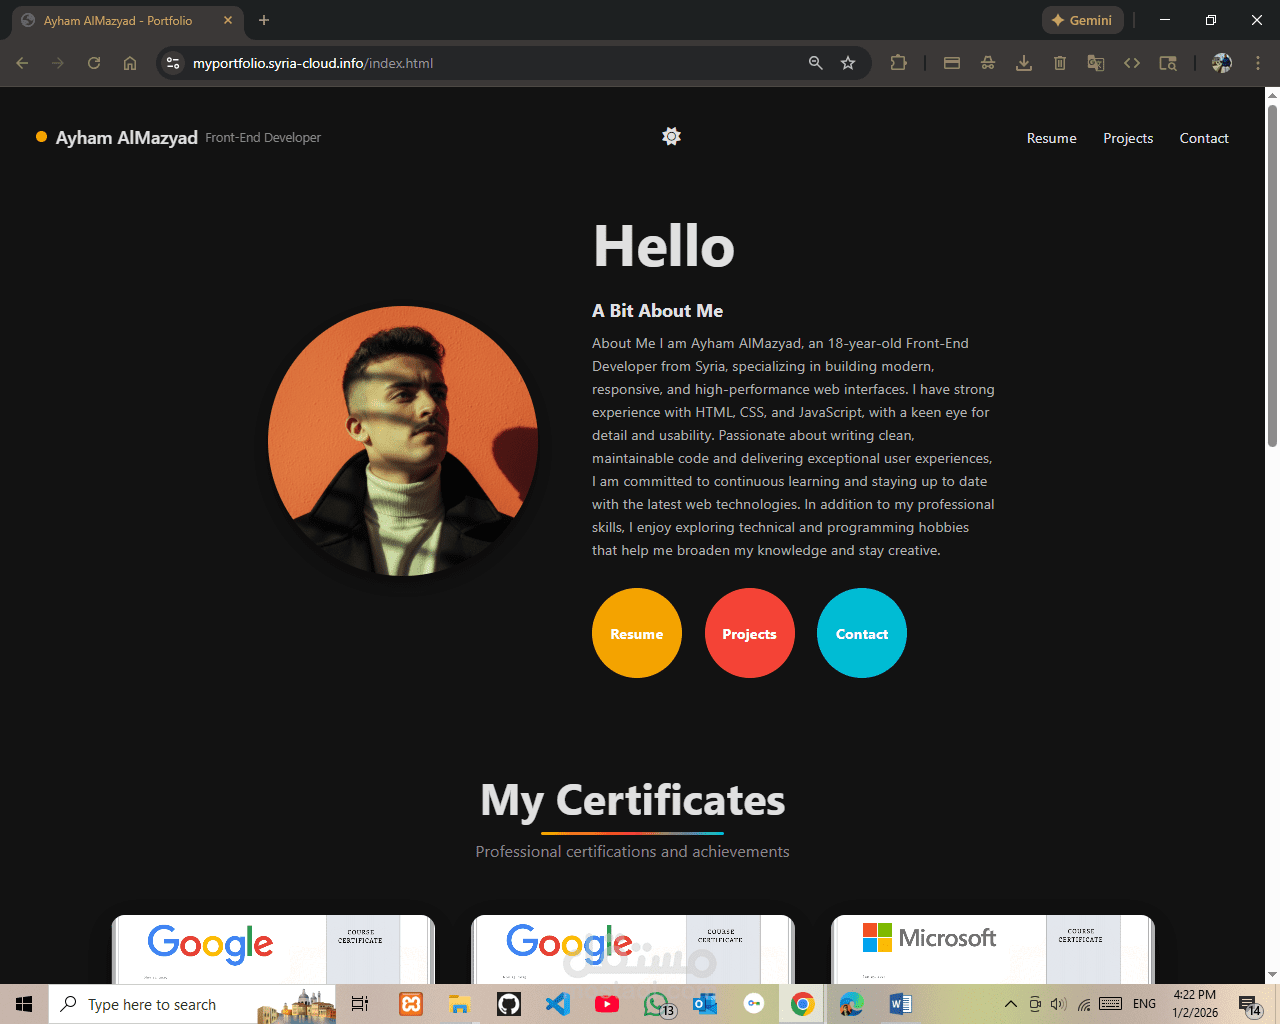Bookmark the page with the star icon
The width and height of the screenshot is (1280, 1024).
(847, 62)
